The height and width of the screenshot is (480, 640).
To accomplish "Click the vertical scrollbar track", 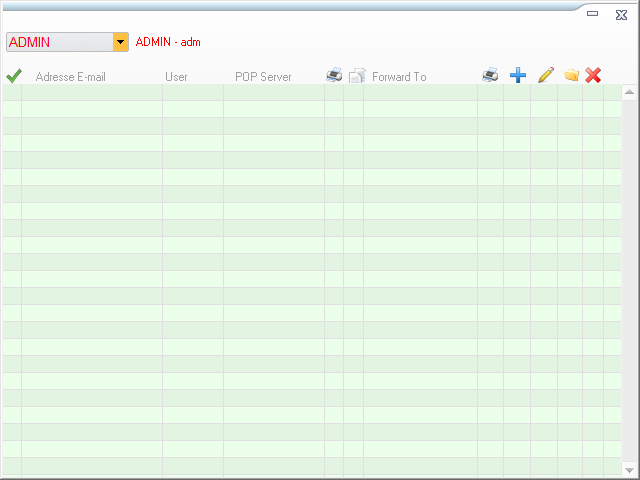I will pos(629,280).
